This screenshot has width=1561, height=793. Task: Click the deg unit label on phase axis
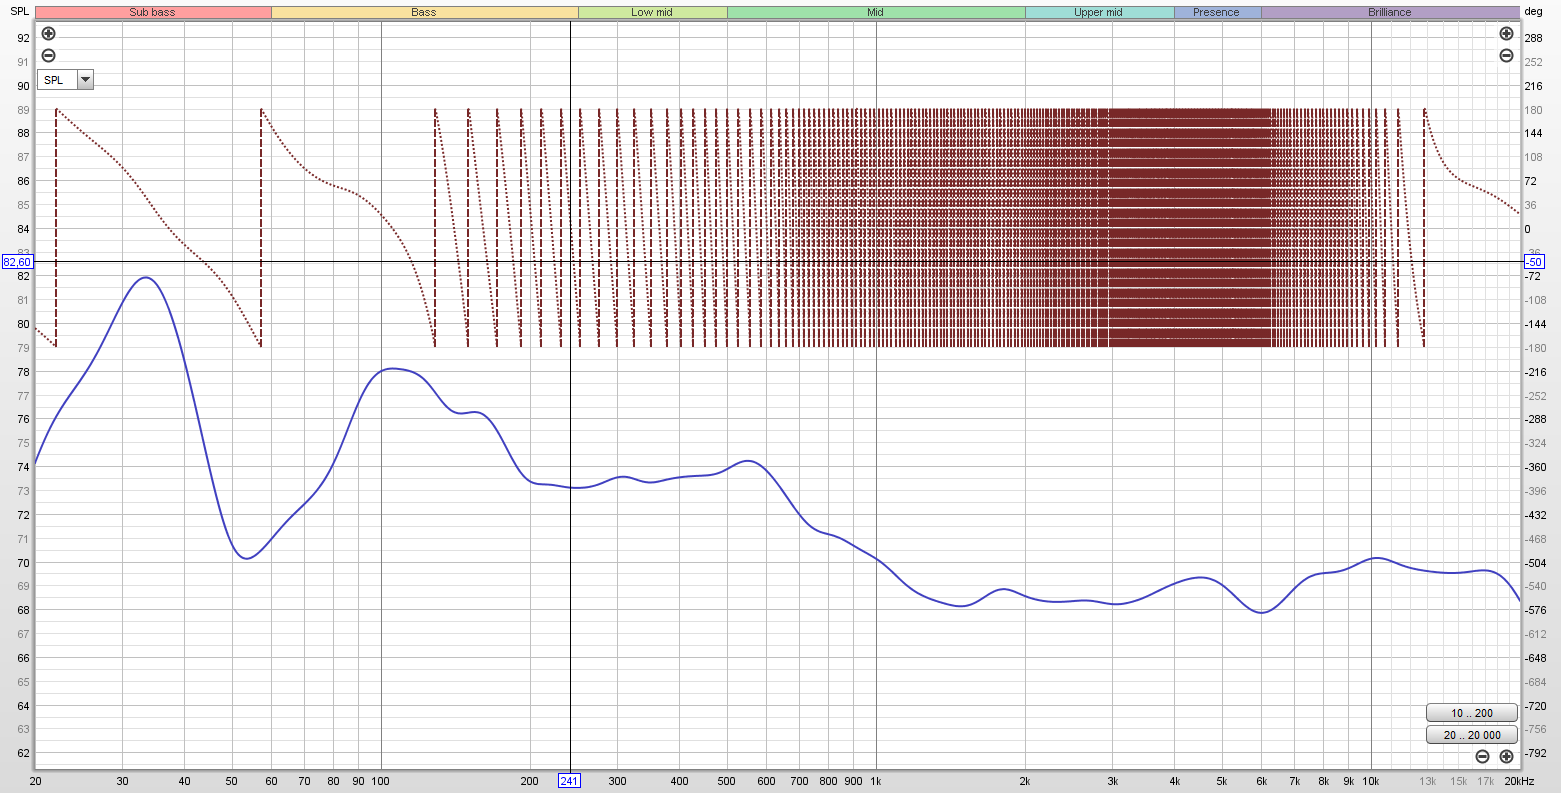click(1533, 12)
